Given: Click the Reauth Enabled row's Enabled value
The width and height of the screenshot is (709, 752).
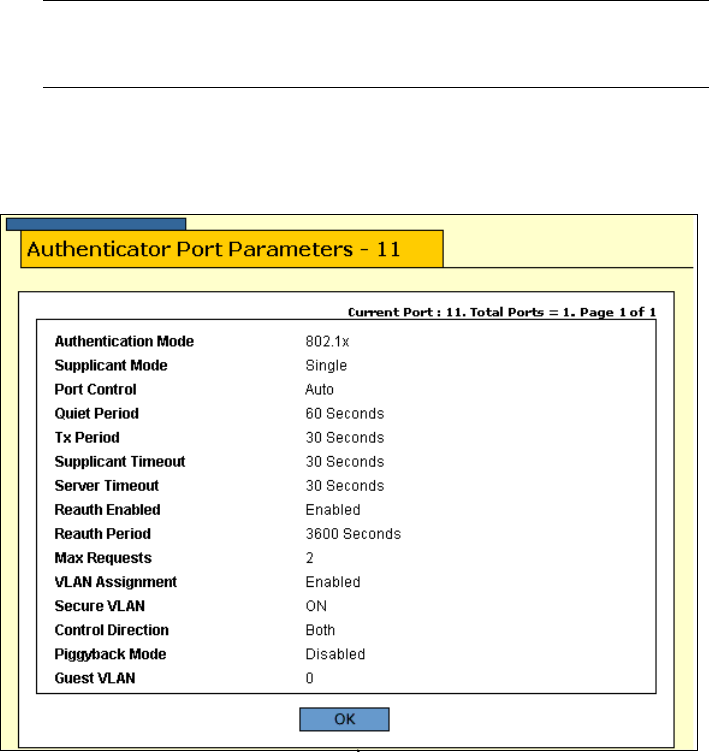Looking at the screenshot, I should pyautogui.click(x=333, y=509).
